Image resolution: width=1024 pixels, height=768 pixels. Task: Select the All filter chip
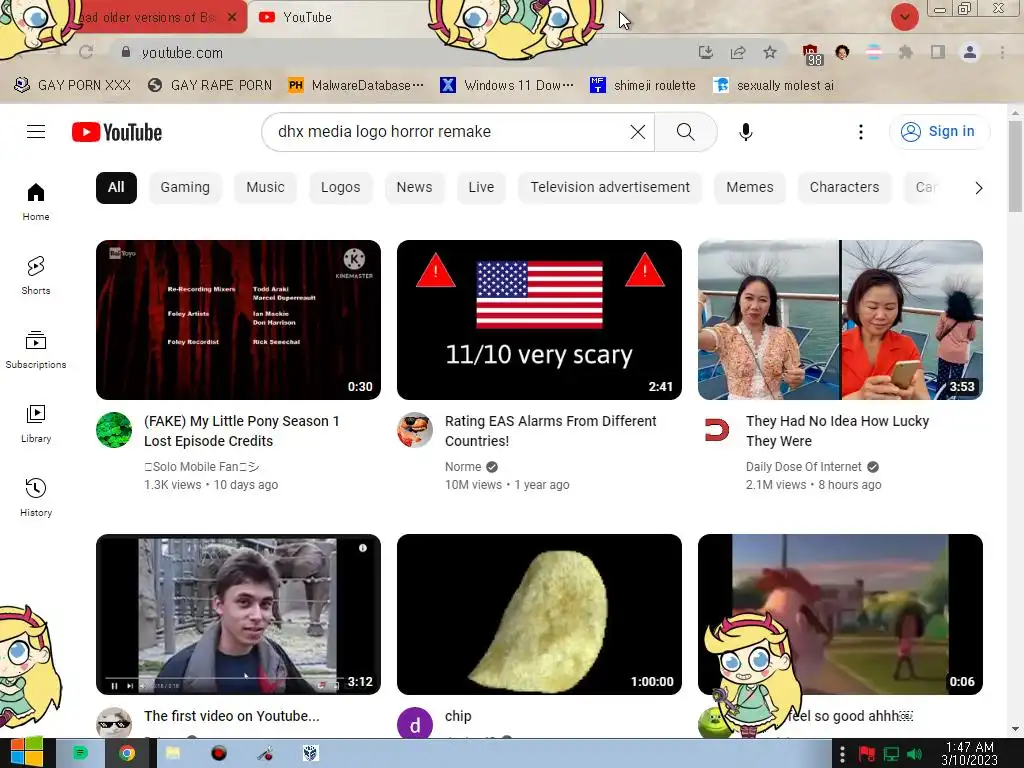tap(116, 187)
